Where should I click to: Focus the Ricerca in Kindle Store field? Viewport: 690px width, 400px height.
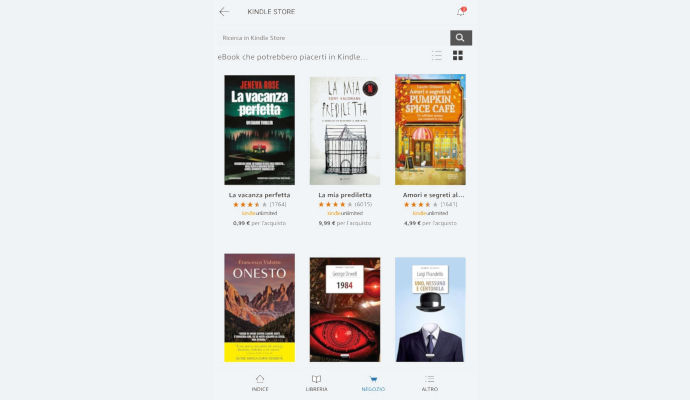coord(334,38)
